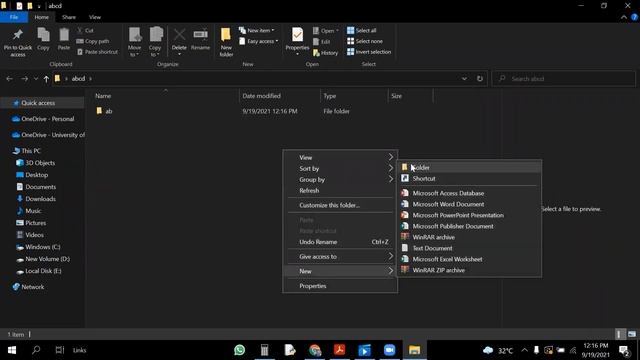Create new Microsoft Word Document
Image resolution: width=640 pixels, height=360 pixels.
tap(470, 204)
